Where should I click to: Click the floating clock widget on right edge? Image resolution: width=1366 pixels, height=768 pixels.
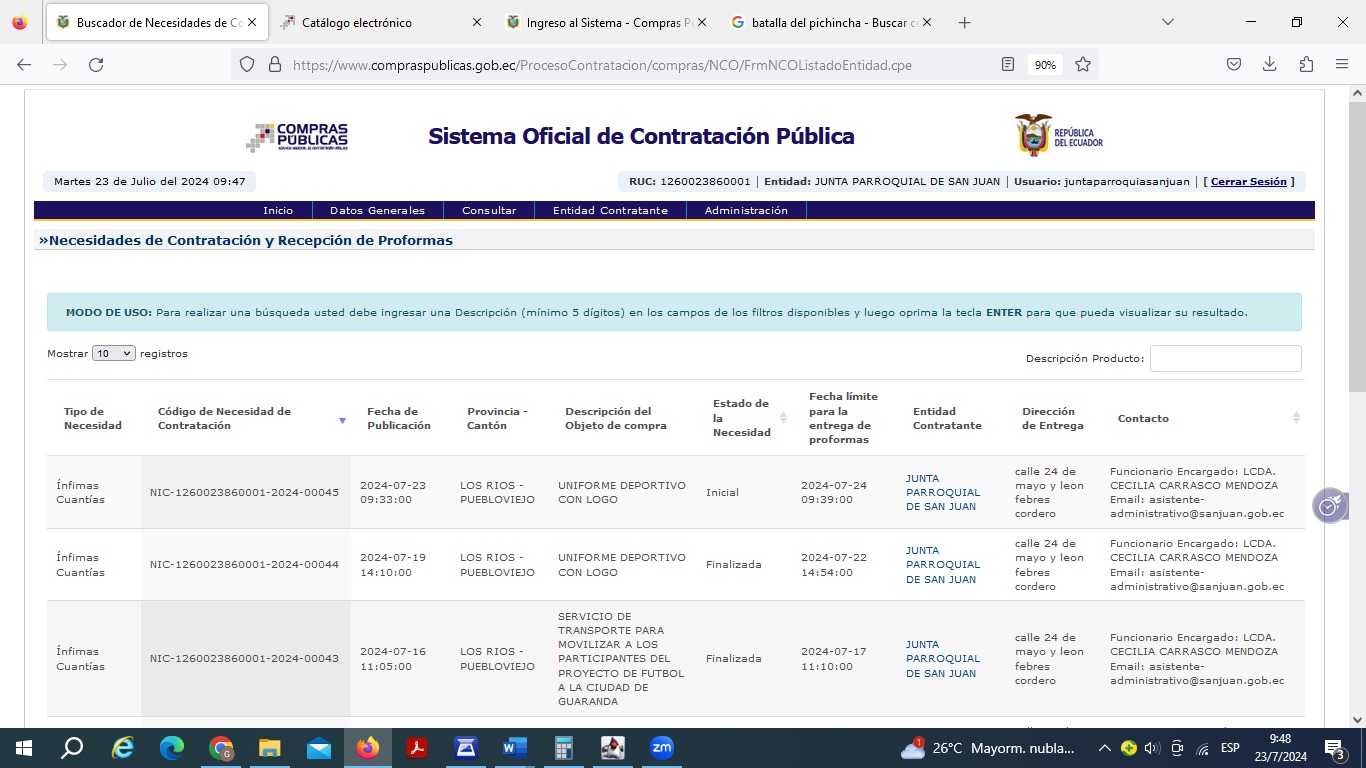1329,506
